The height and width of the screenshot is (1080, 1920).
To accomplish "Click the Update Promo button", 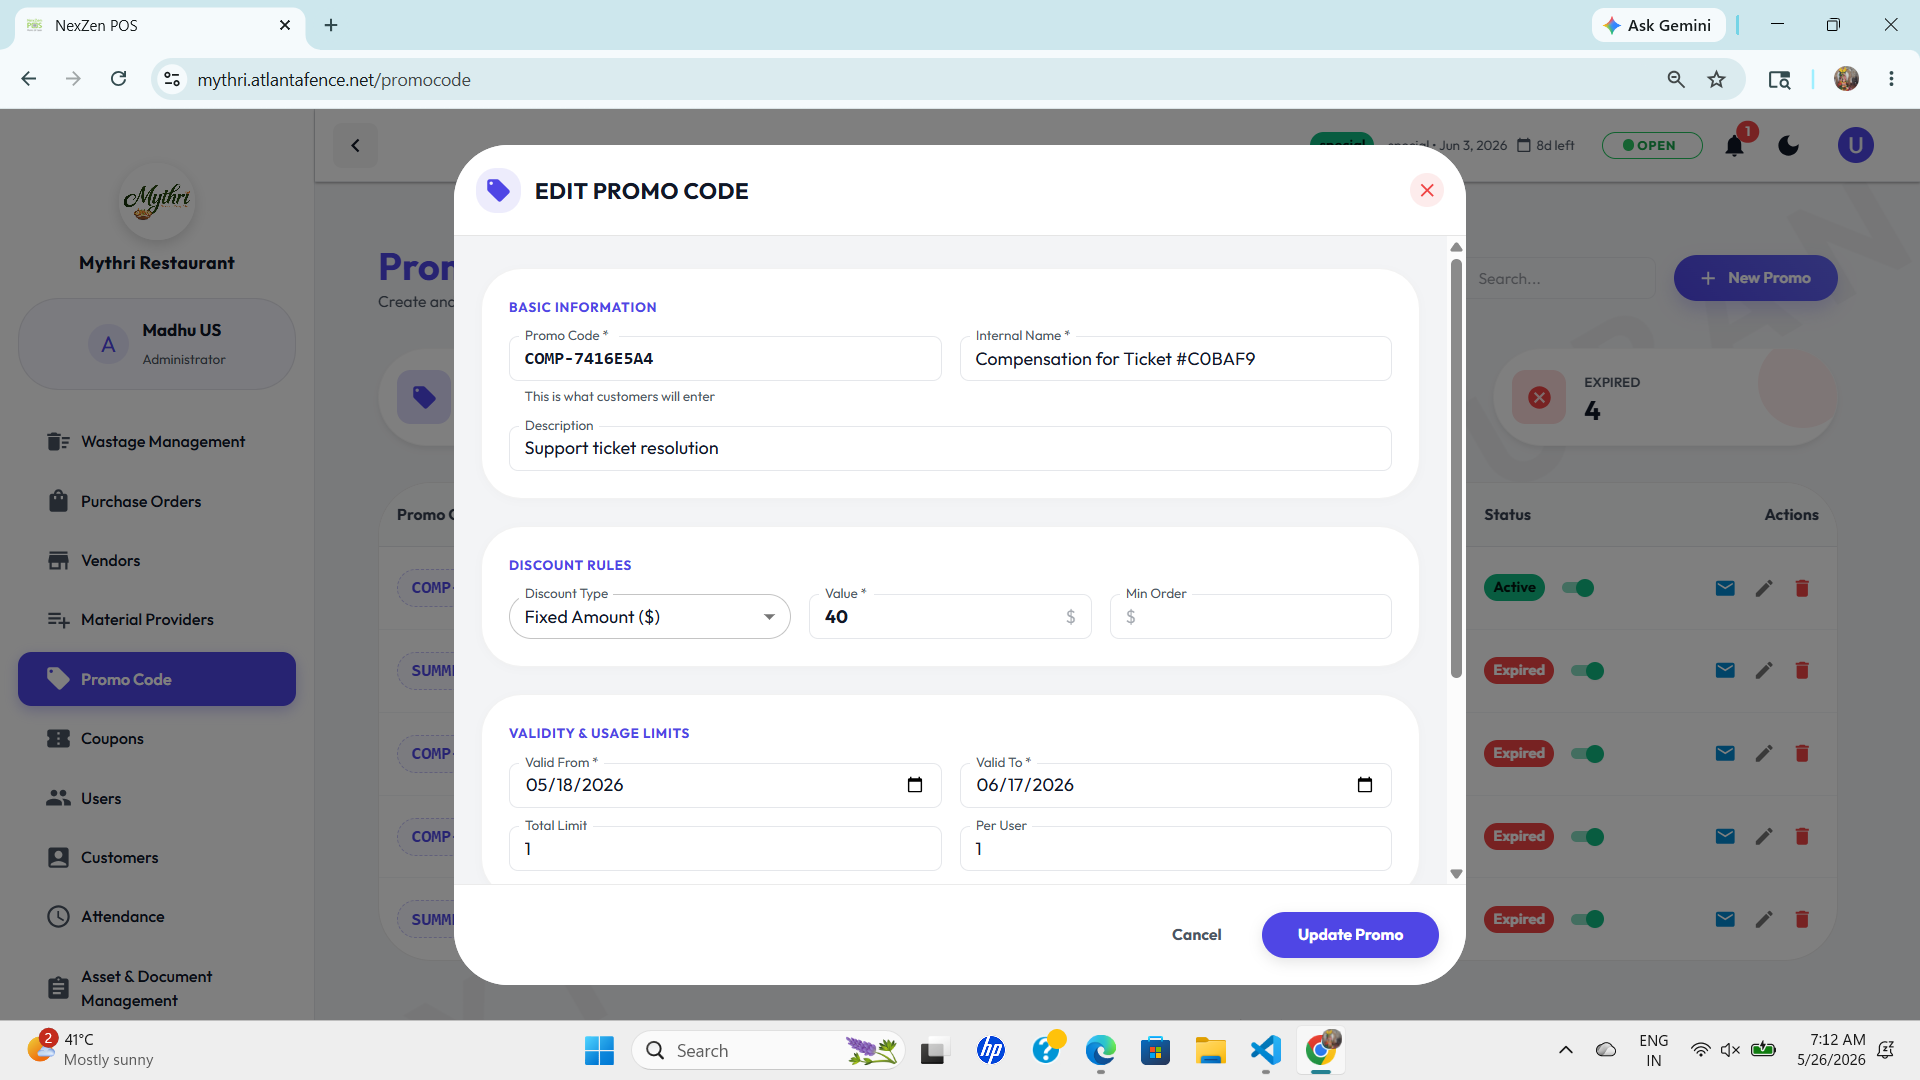I will click(1350, 935).
